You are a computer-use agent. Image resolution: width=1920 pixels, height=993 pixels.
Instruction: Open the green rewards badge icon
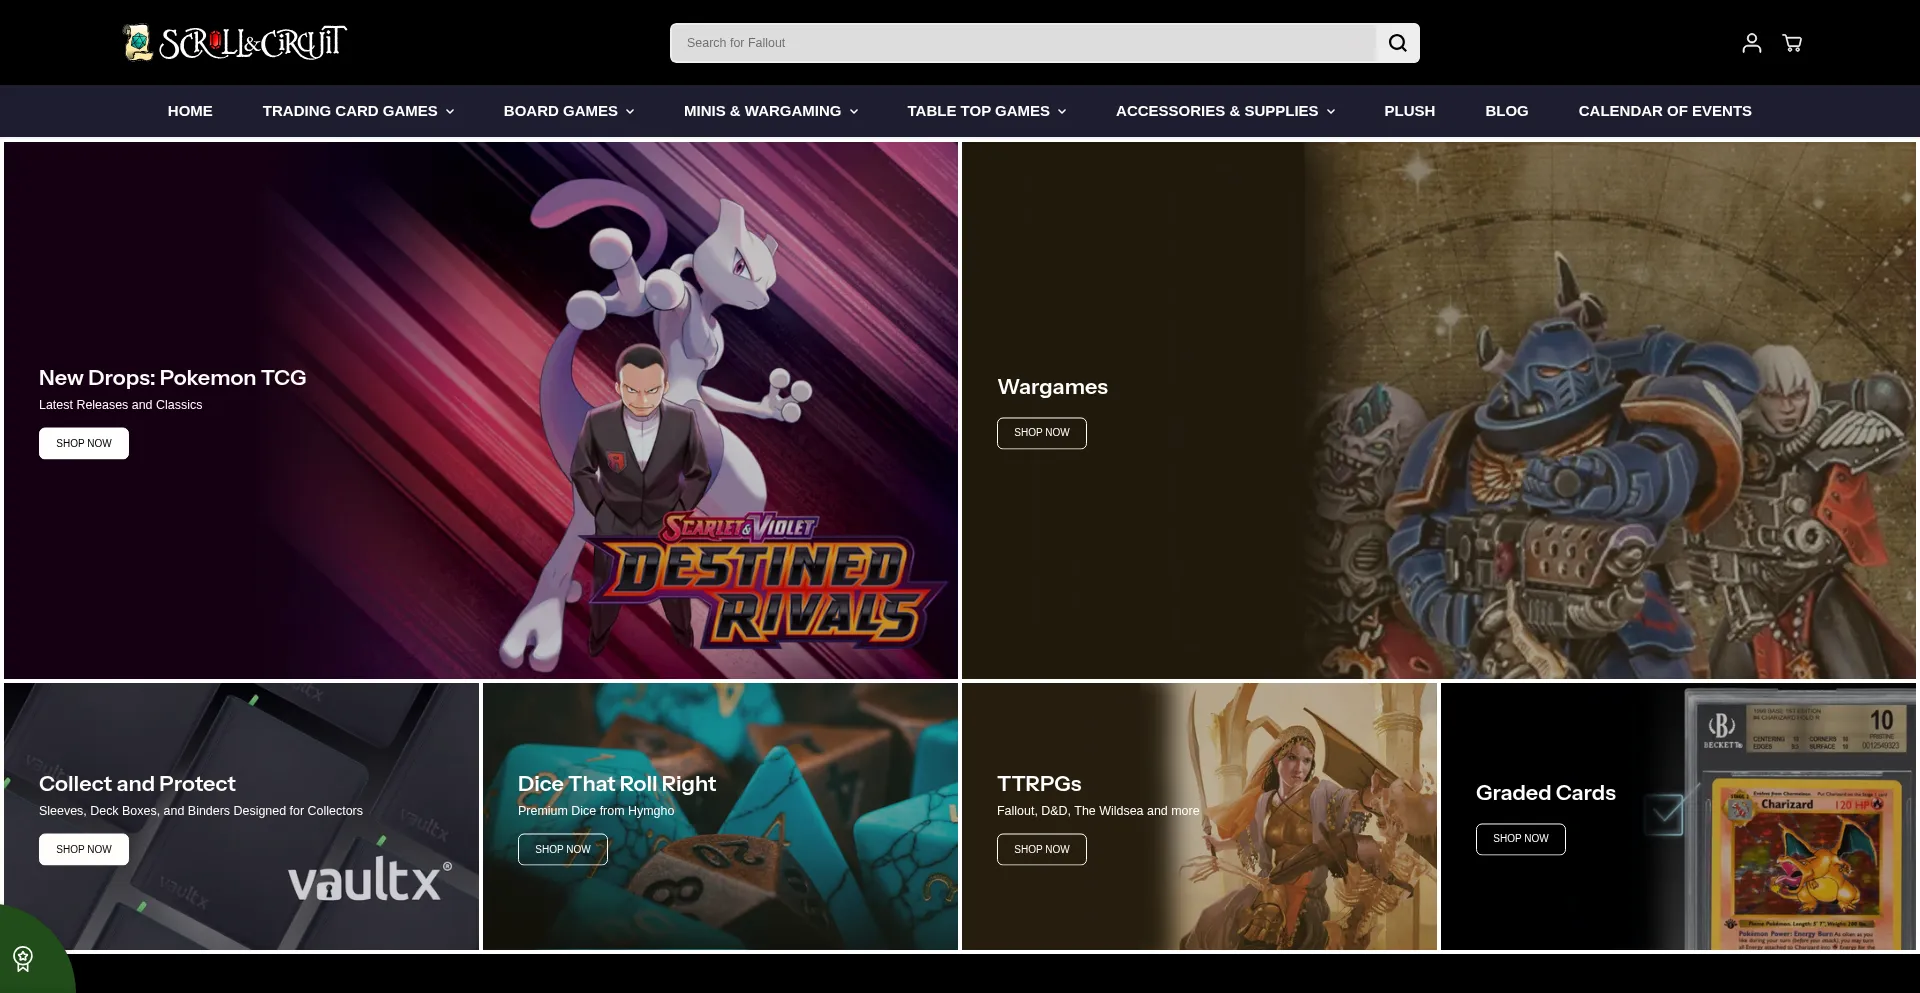23,959
